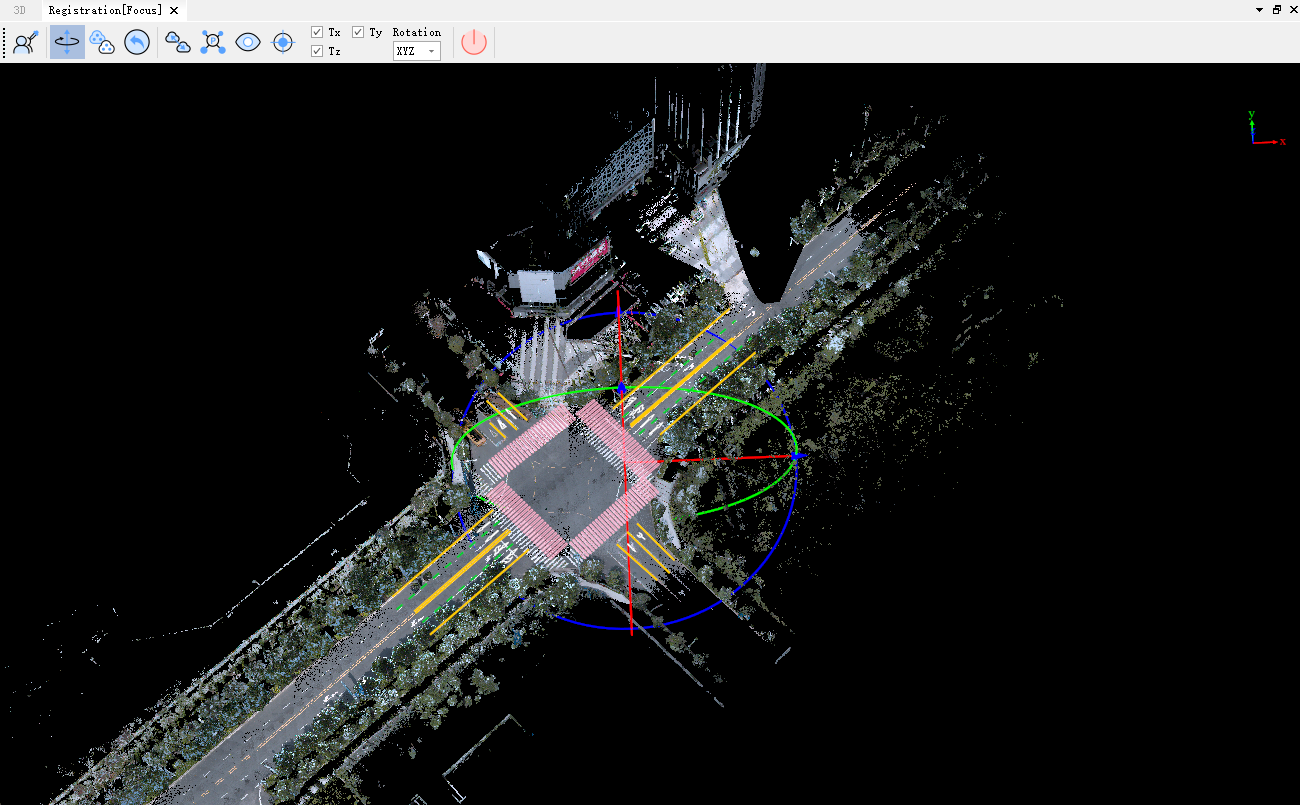Click the eye view icon
Screen dimensions: 1300x805
(248, 42)
